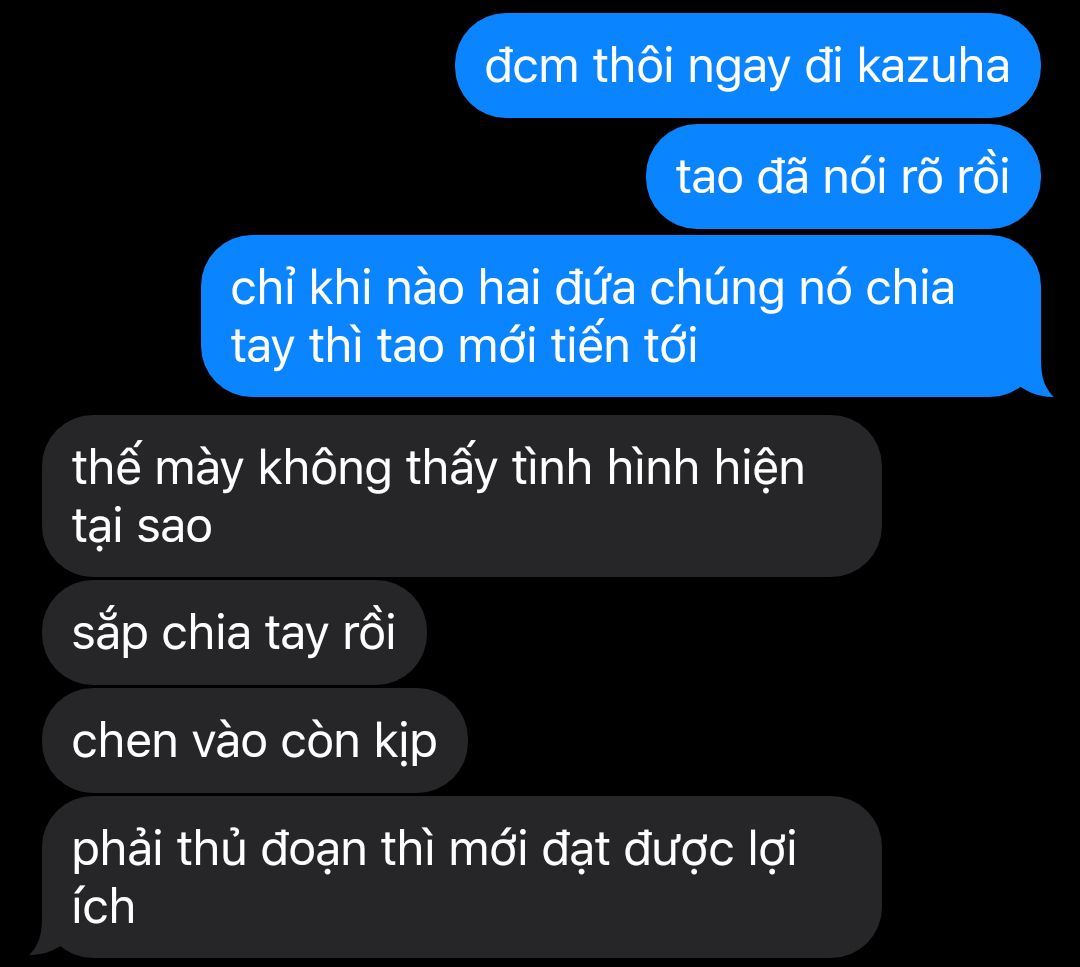Tap the "sắp chia tay rồi" bubble
The height and width of the screenshot is (967, 1080).
tap(234, 632)
